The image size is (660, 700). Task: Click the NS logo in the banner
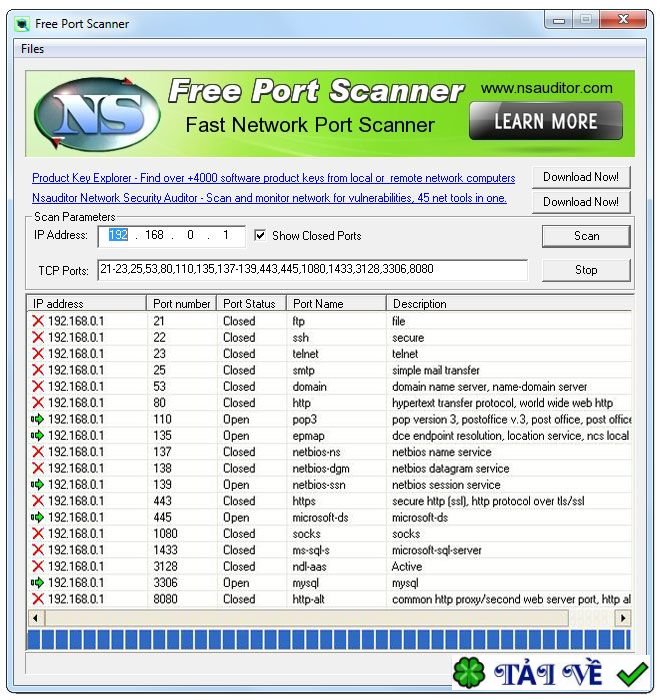97,113
